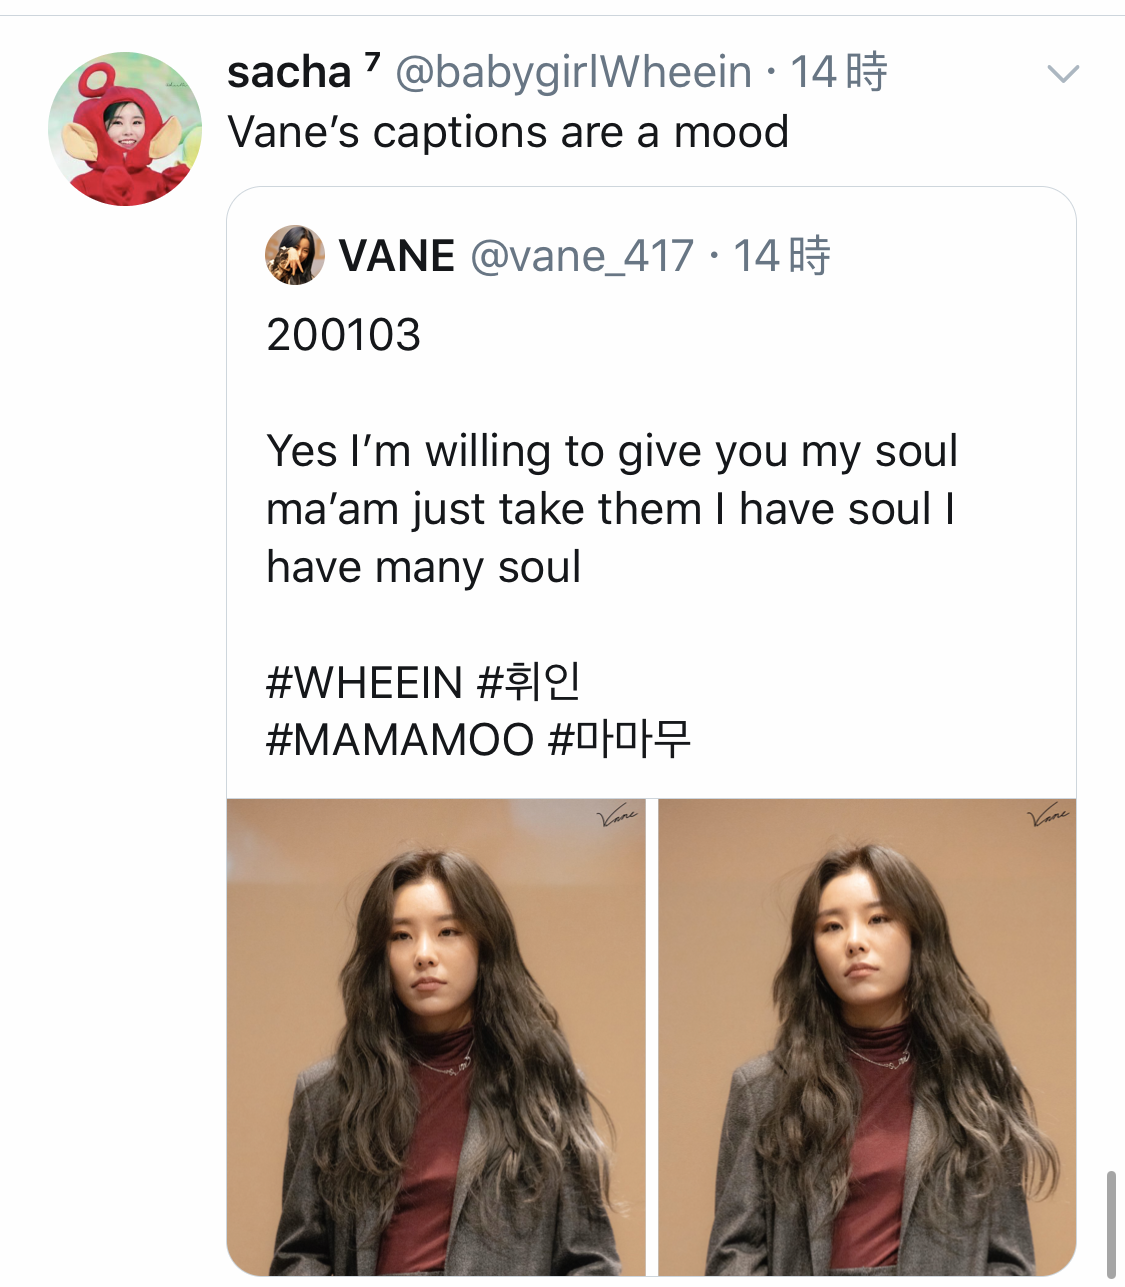Click the Vane watermark on the right photo
Screen dimensions: 1125x1287
coord(1048,816)
